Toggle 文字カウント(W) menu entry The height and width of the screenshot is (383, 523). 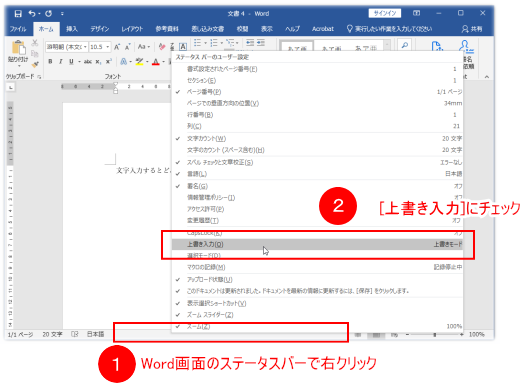pyautogui.click(x=317, y=138)
